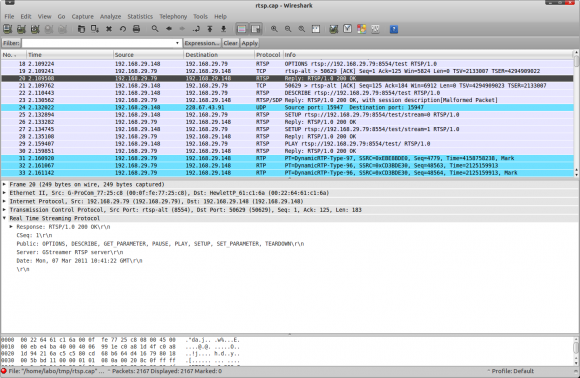The height and width of the screenshot is (378, 580).
Task: Open a capture file icon
Action: pos(81,29)
